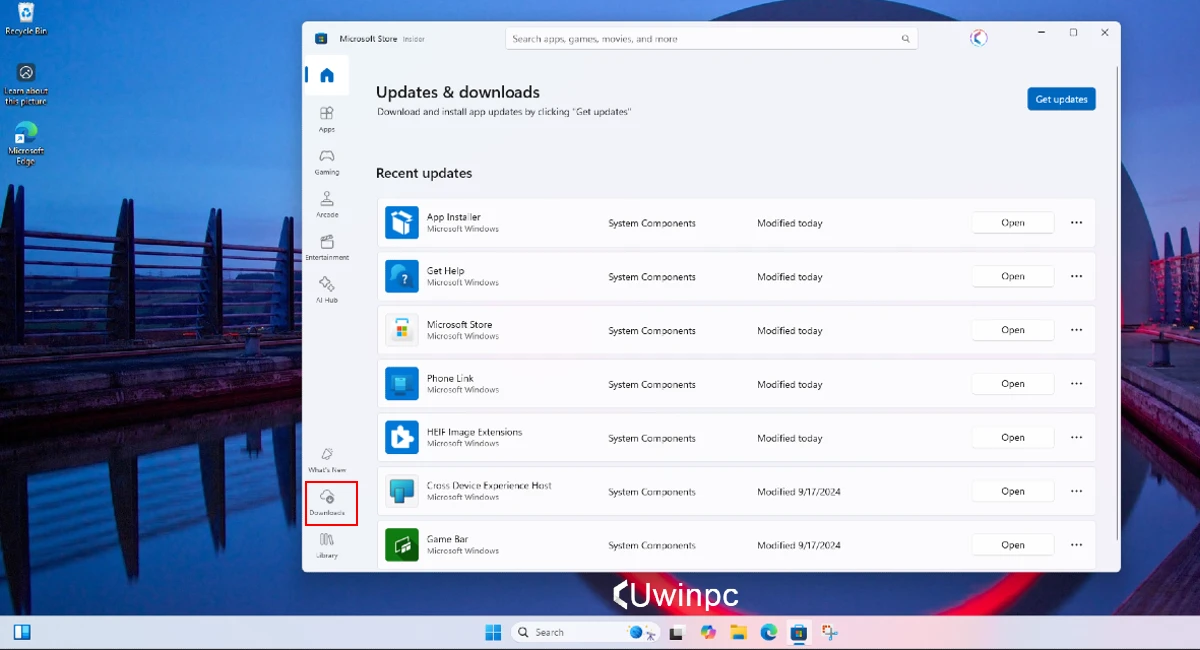Click the Get updates button
The height and width of the screenshot is (650, 1200).
(x=1061, y=99)
